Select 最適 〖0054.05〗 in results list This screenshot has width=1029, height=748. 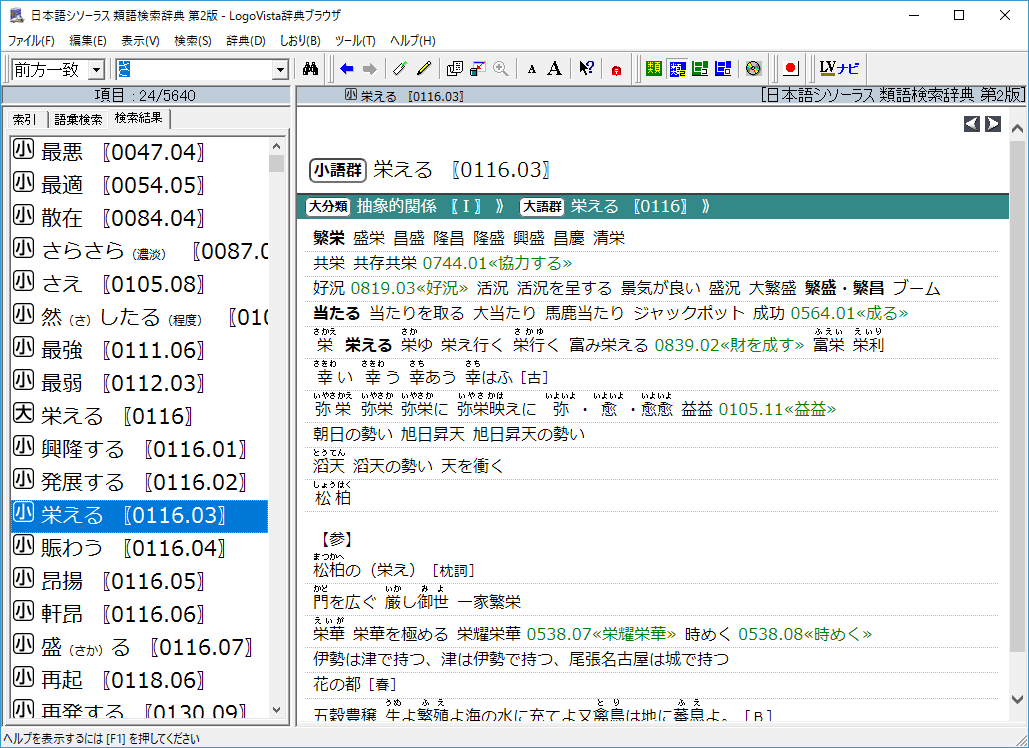(x=139, y=184)
